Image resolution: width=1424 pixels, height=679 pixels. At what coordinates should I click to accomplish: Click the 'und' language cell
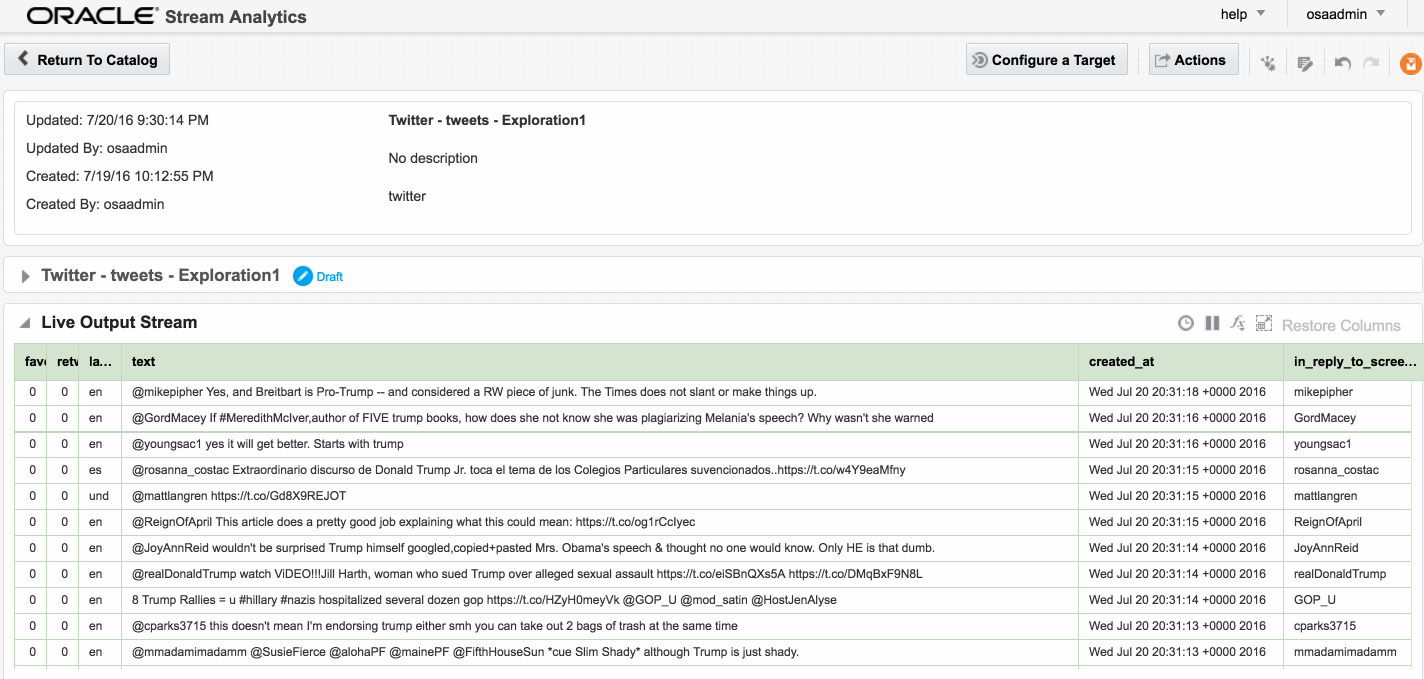(99, 496)
